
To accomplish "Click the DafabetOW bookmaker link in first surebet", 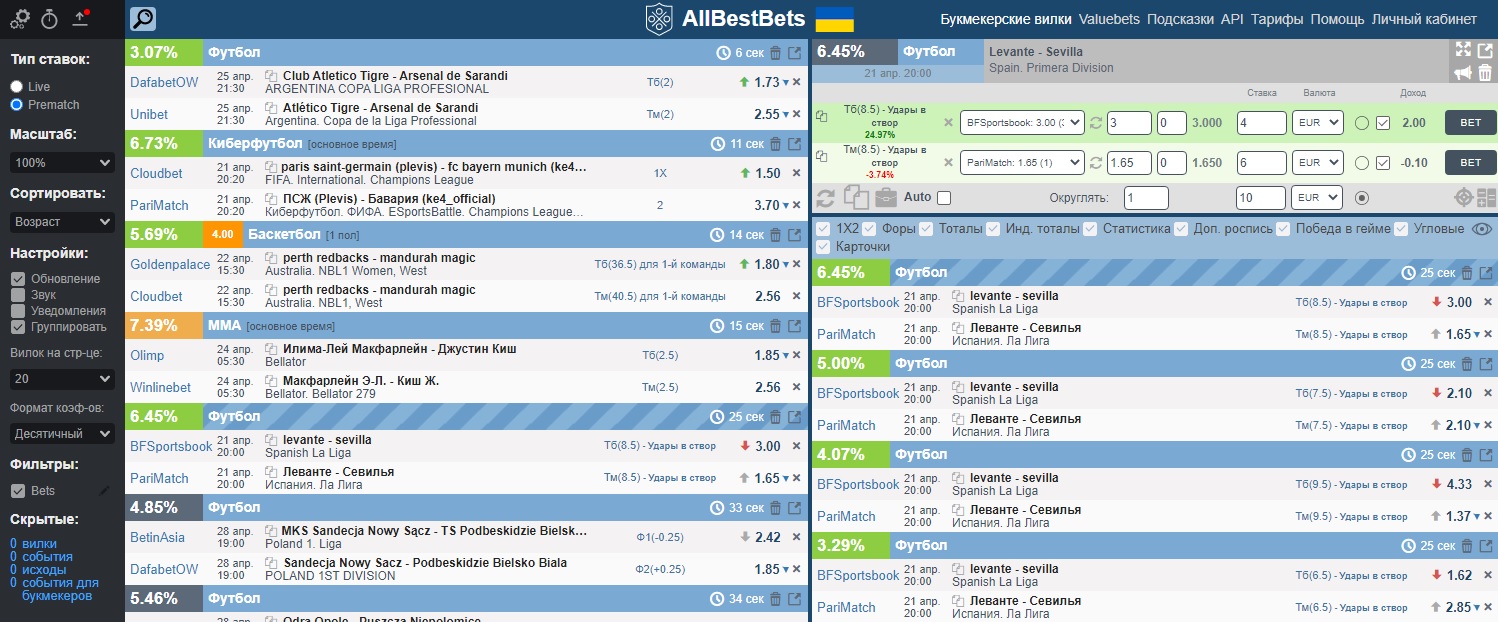I will pyautogui.click(x=164, y=82).
